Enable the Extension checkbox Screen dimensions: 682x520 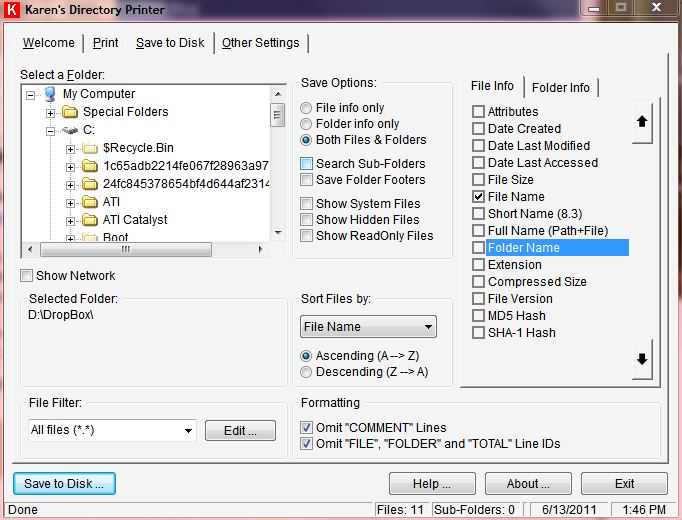pos(478,265)
